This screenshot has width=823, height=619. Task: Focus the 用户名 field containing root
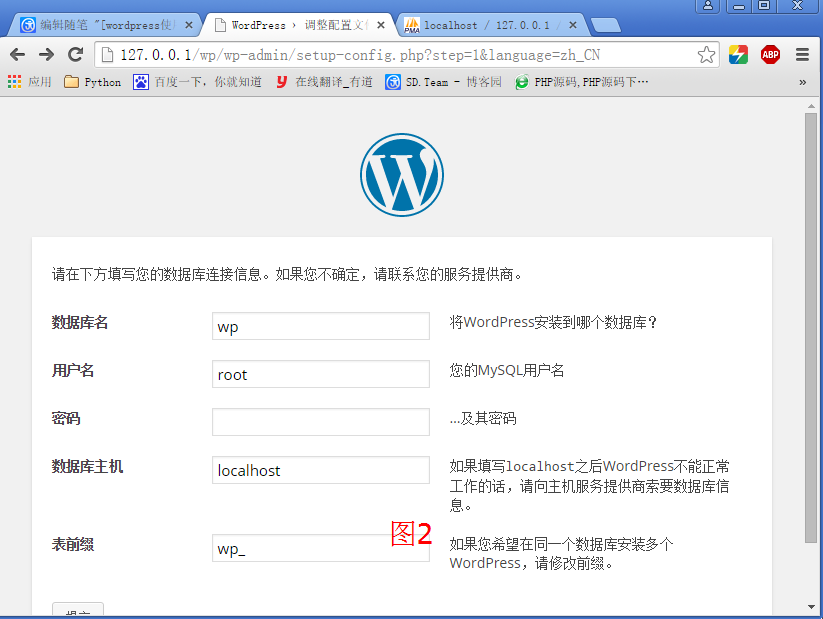click(321, 374)
